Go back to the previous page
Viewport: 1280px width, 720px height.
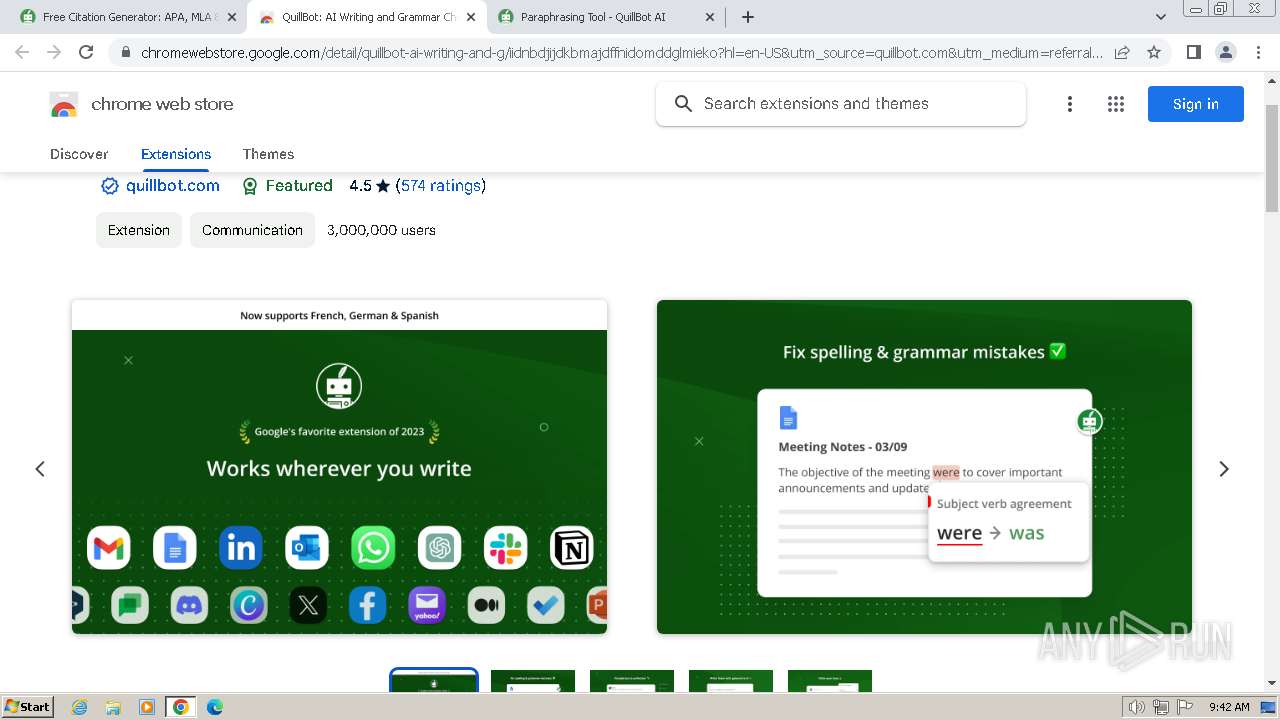(x=22, y=52)
